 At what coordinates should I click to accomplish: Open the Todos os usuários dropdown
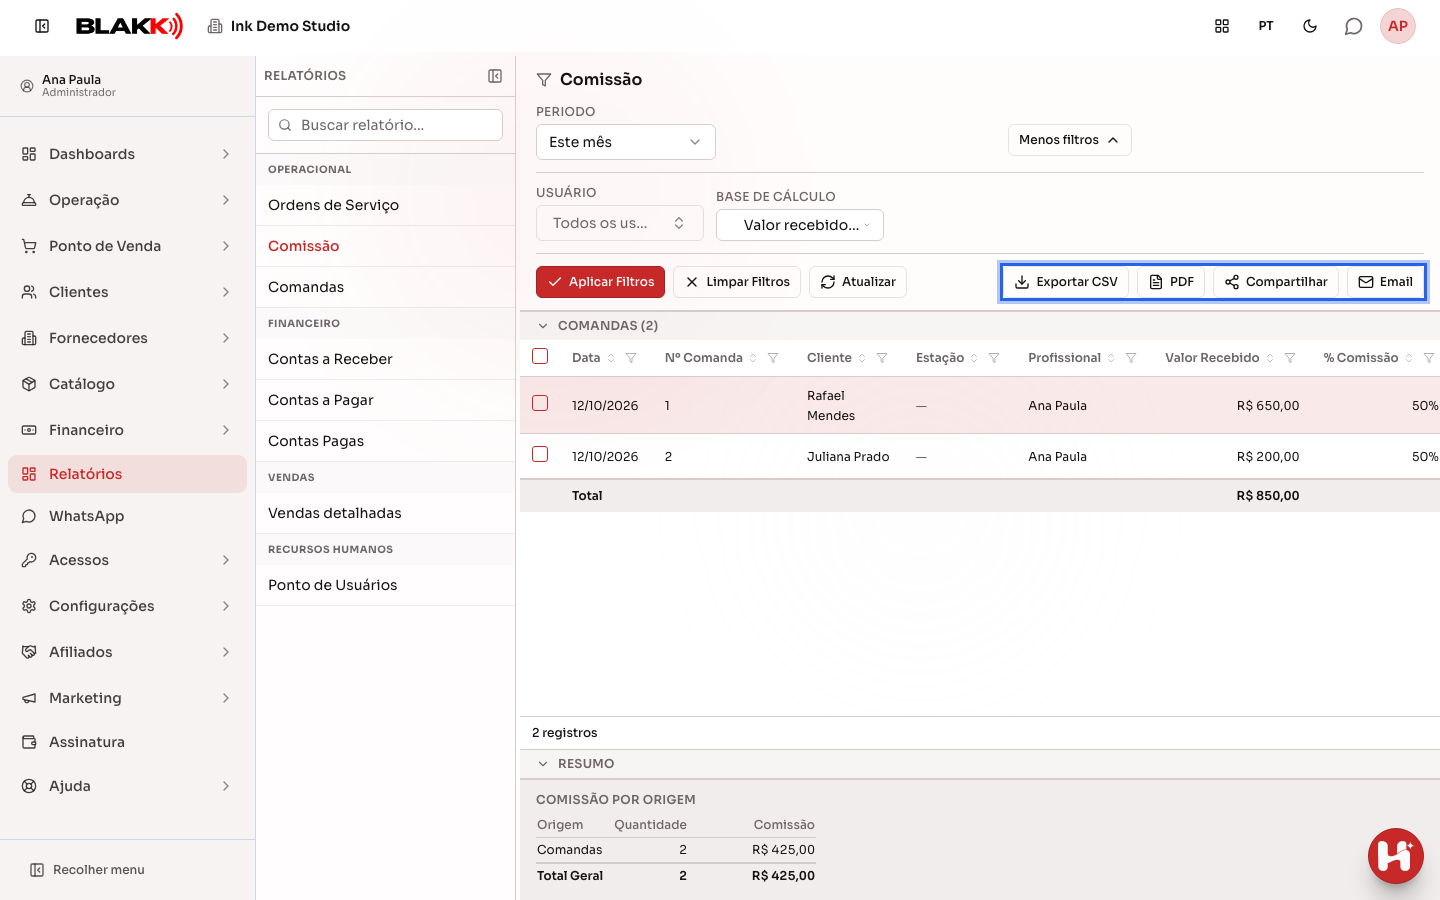point(620,223)
